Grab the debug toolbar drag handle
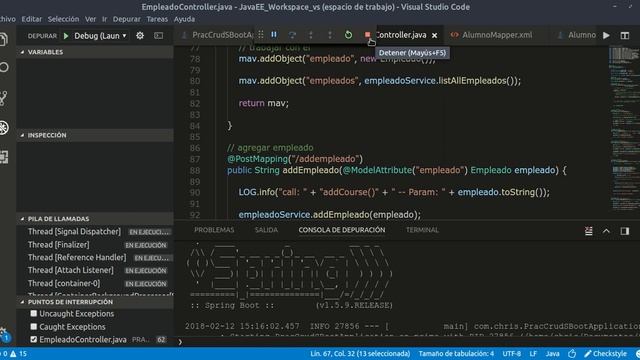The image size is (640, 360). pyautogui.click(x=261, y=35)
